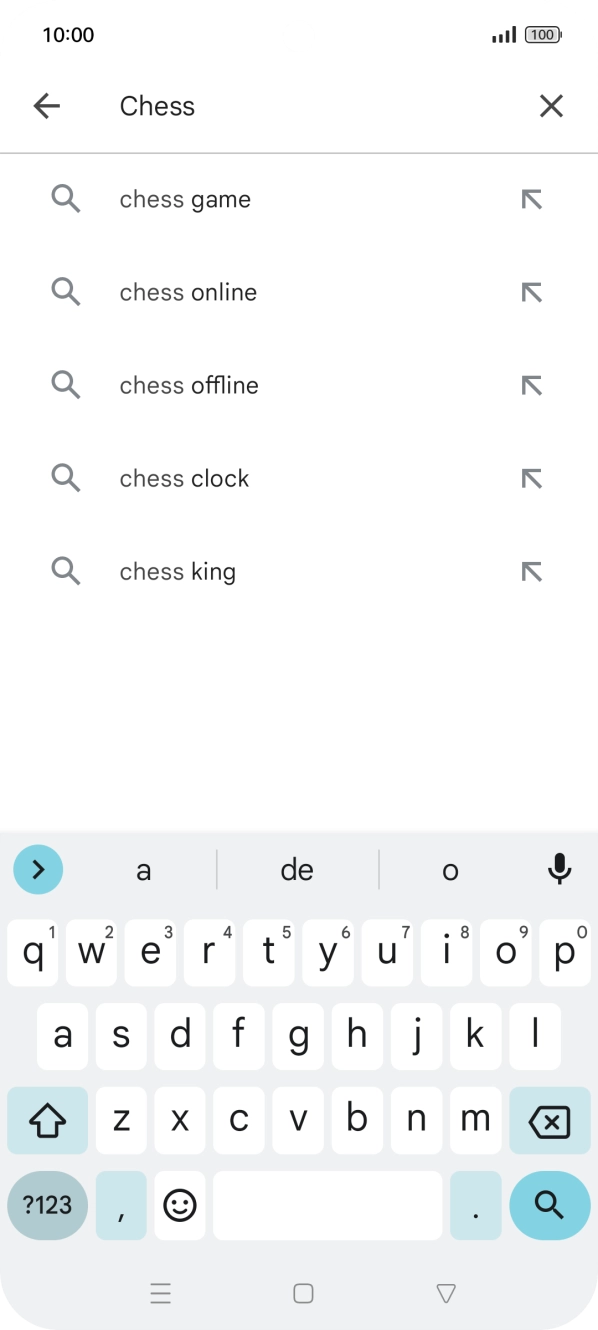Screen dimensions: 598x1330
Task: Choose the 'chess clock' suggestion
Action: pyautogui.click(x=184, y=478)
